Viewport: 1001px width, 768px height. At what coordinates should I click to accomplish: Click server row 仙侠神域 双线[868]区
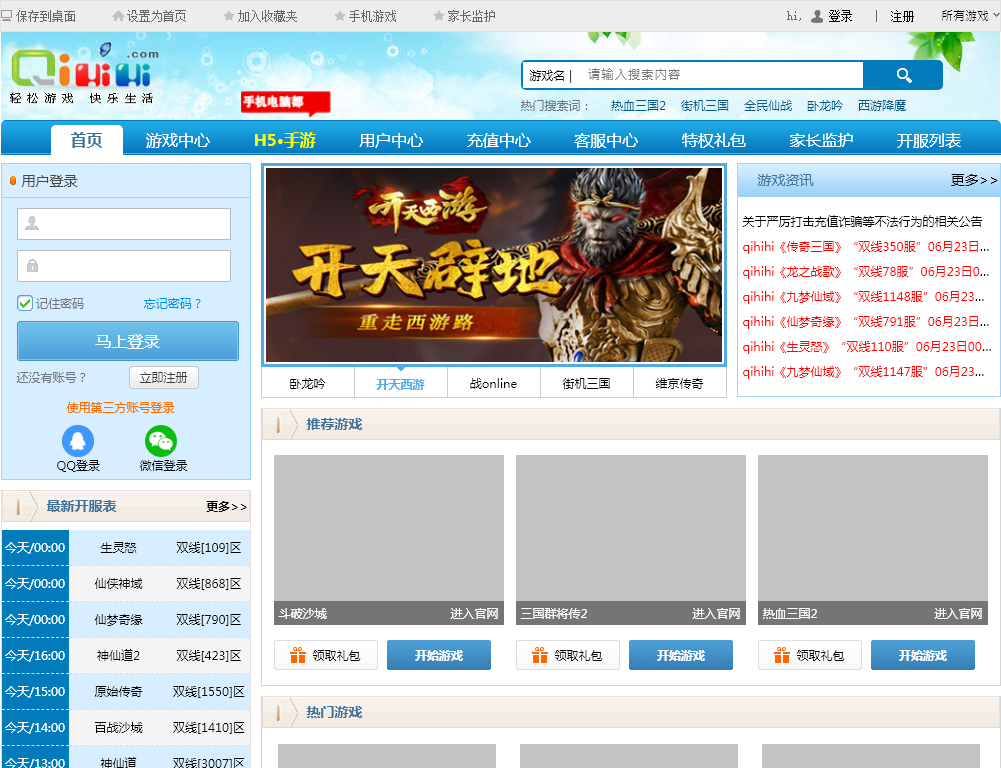pyautogui.click(x=126, y=584)
